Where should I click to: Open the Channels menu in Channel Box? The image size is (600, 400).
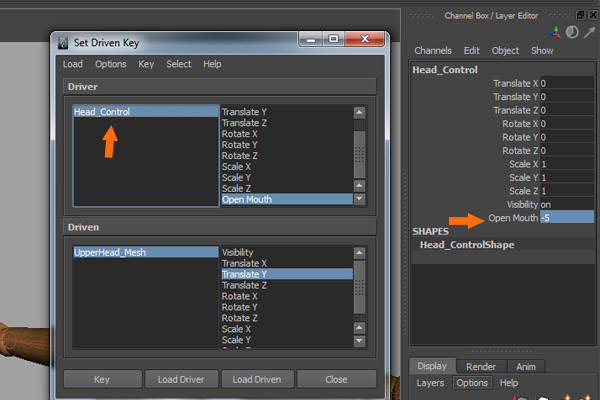(x=433, y=51)
